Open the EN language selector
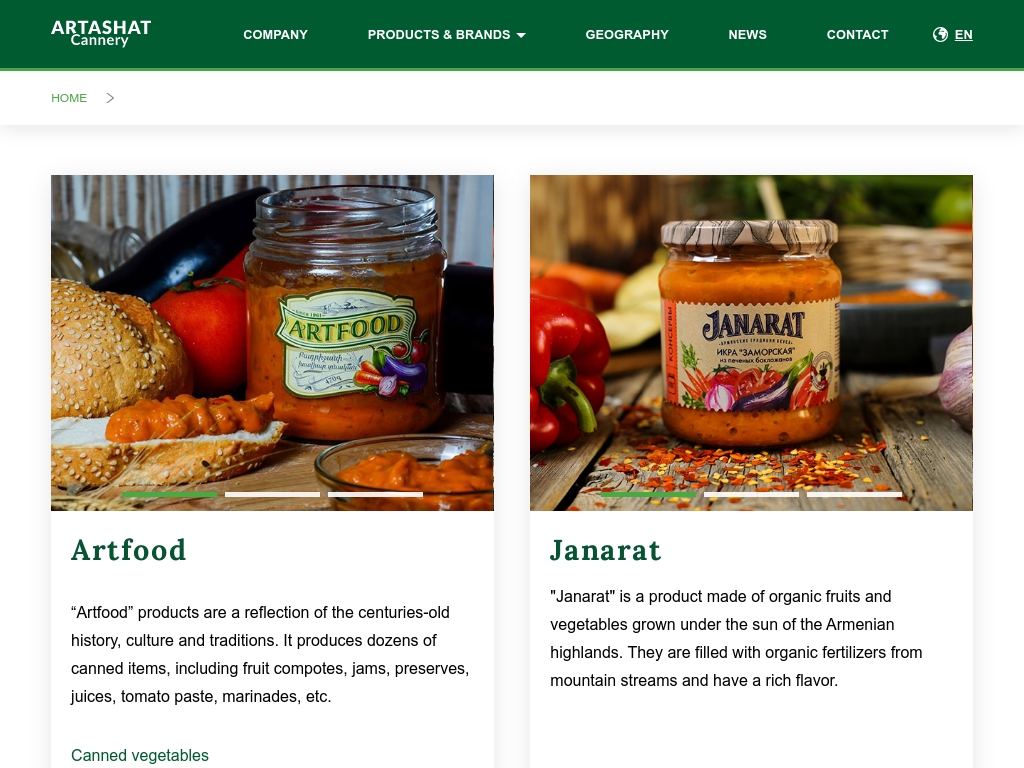This screenshot has height=768, width=1024. point(963,35)
